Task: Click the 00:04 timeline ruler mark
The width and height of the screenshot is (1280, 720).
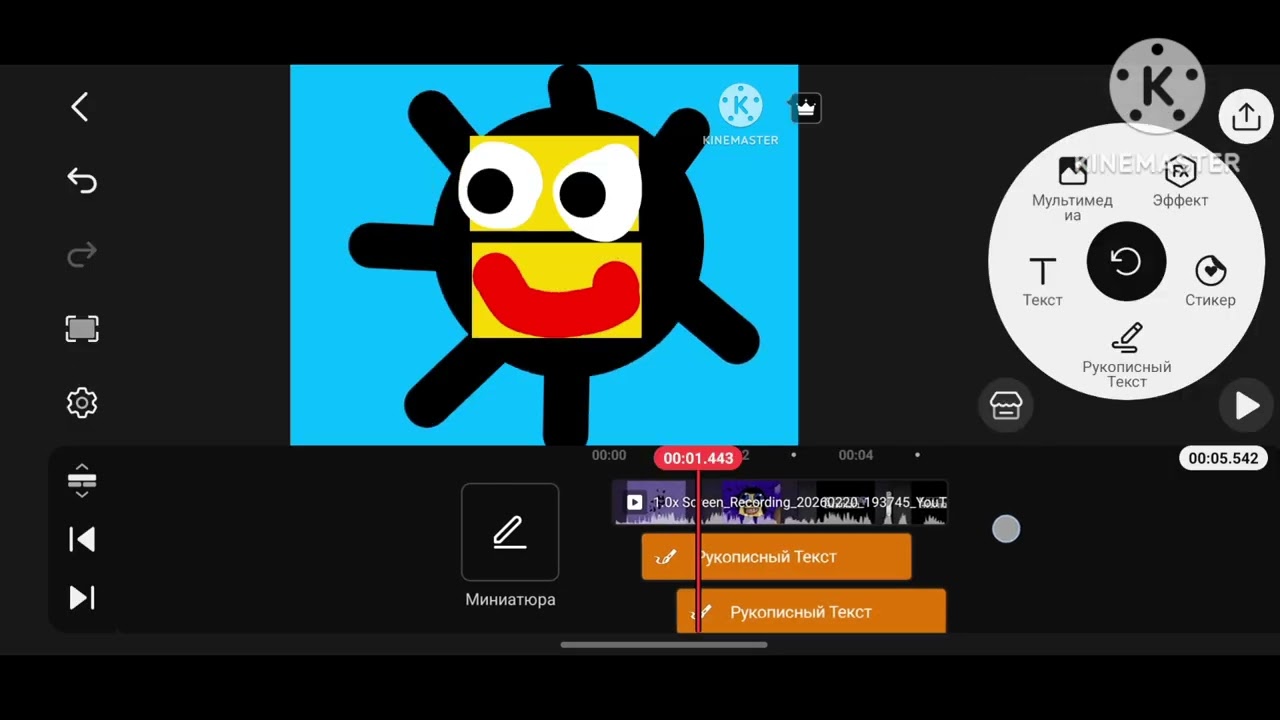Action: (x=856, y=455)
